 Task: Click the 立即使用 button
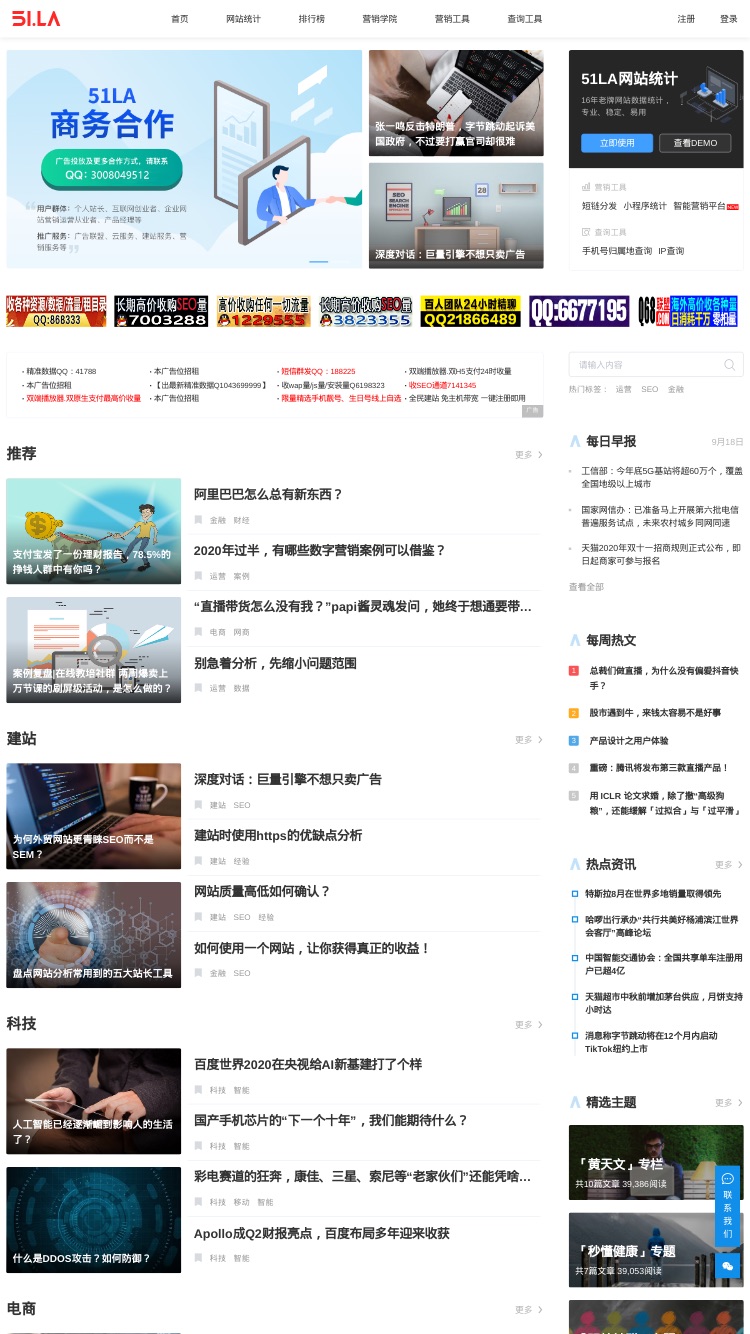pyautogui.click(x=617, y=143)
